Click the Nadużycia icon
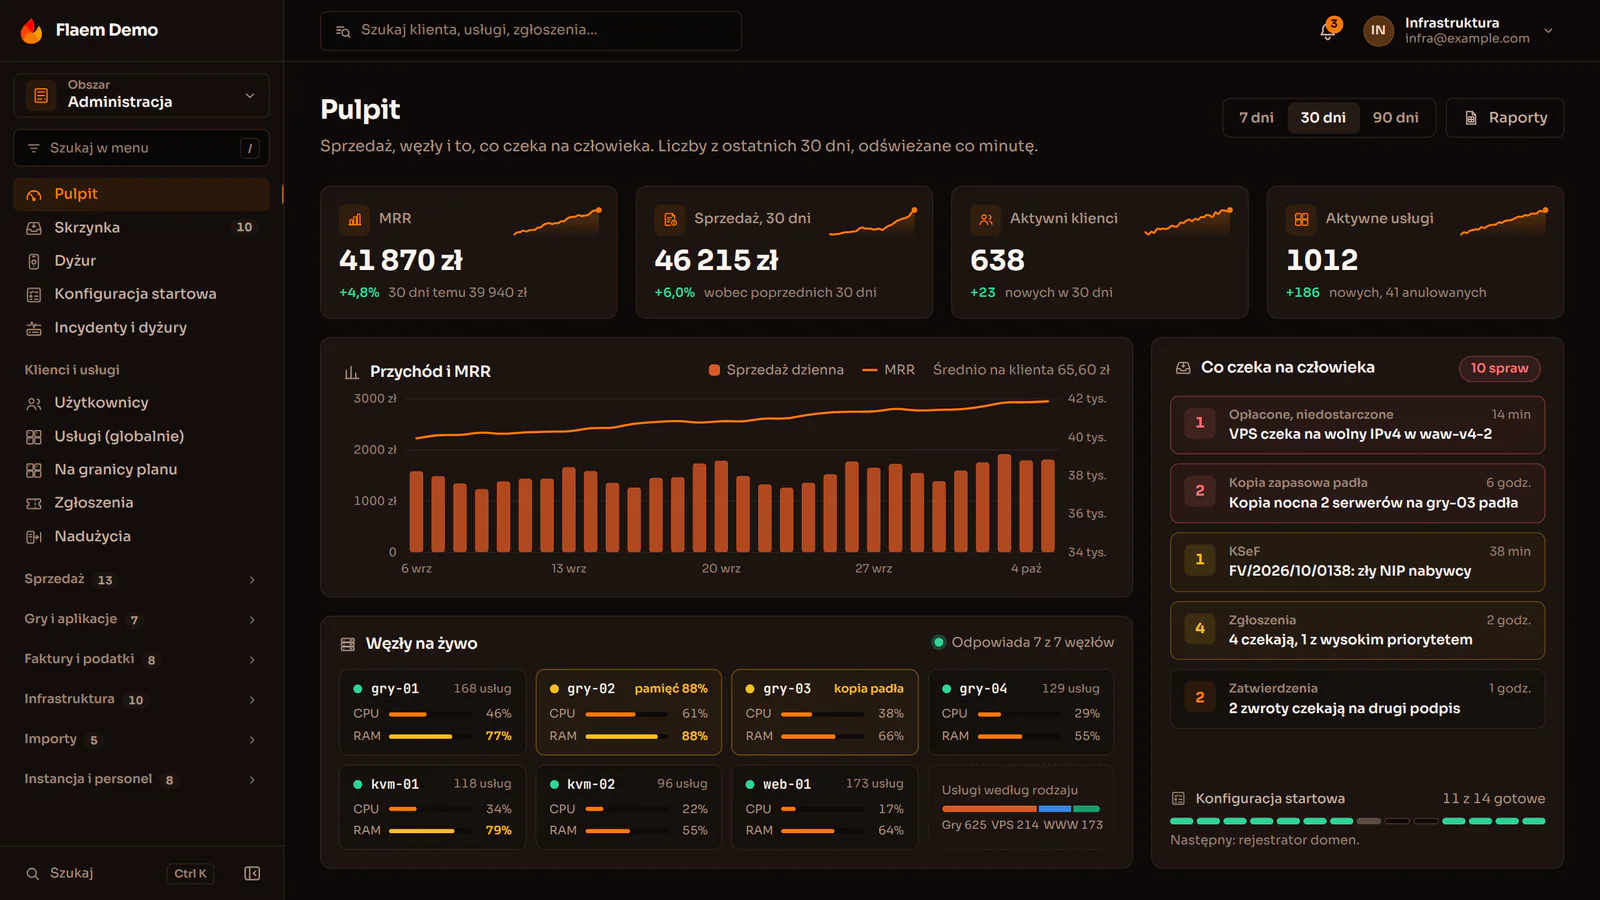1600x900 pixels. point(34,537)
